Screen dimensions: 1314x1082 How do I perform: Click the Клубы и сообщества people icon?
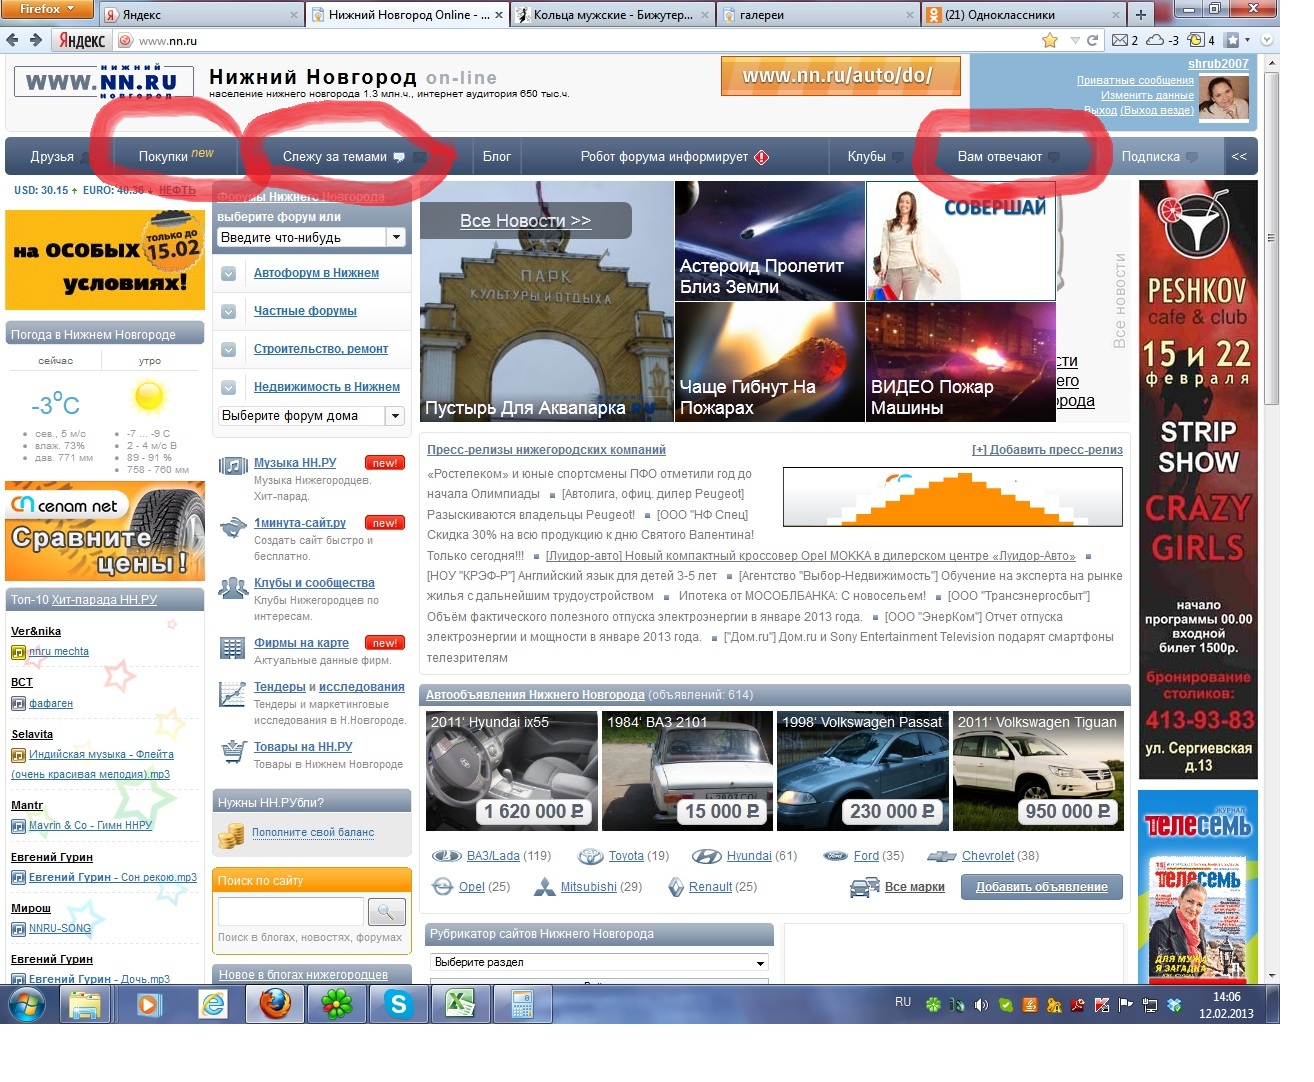point(233,587)
